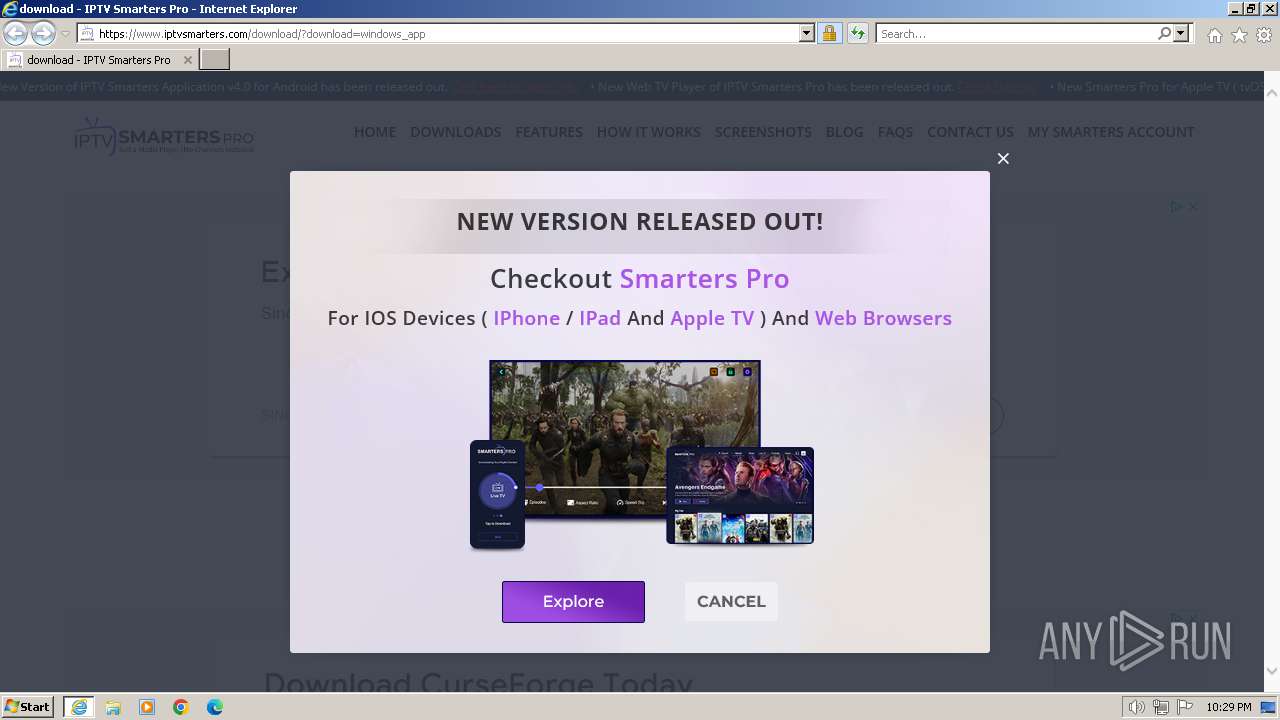The height and width of the screenshot is (720, 1280).
Task: Go to the browser Home page icon
Action: coord(1214,35)
